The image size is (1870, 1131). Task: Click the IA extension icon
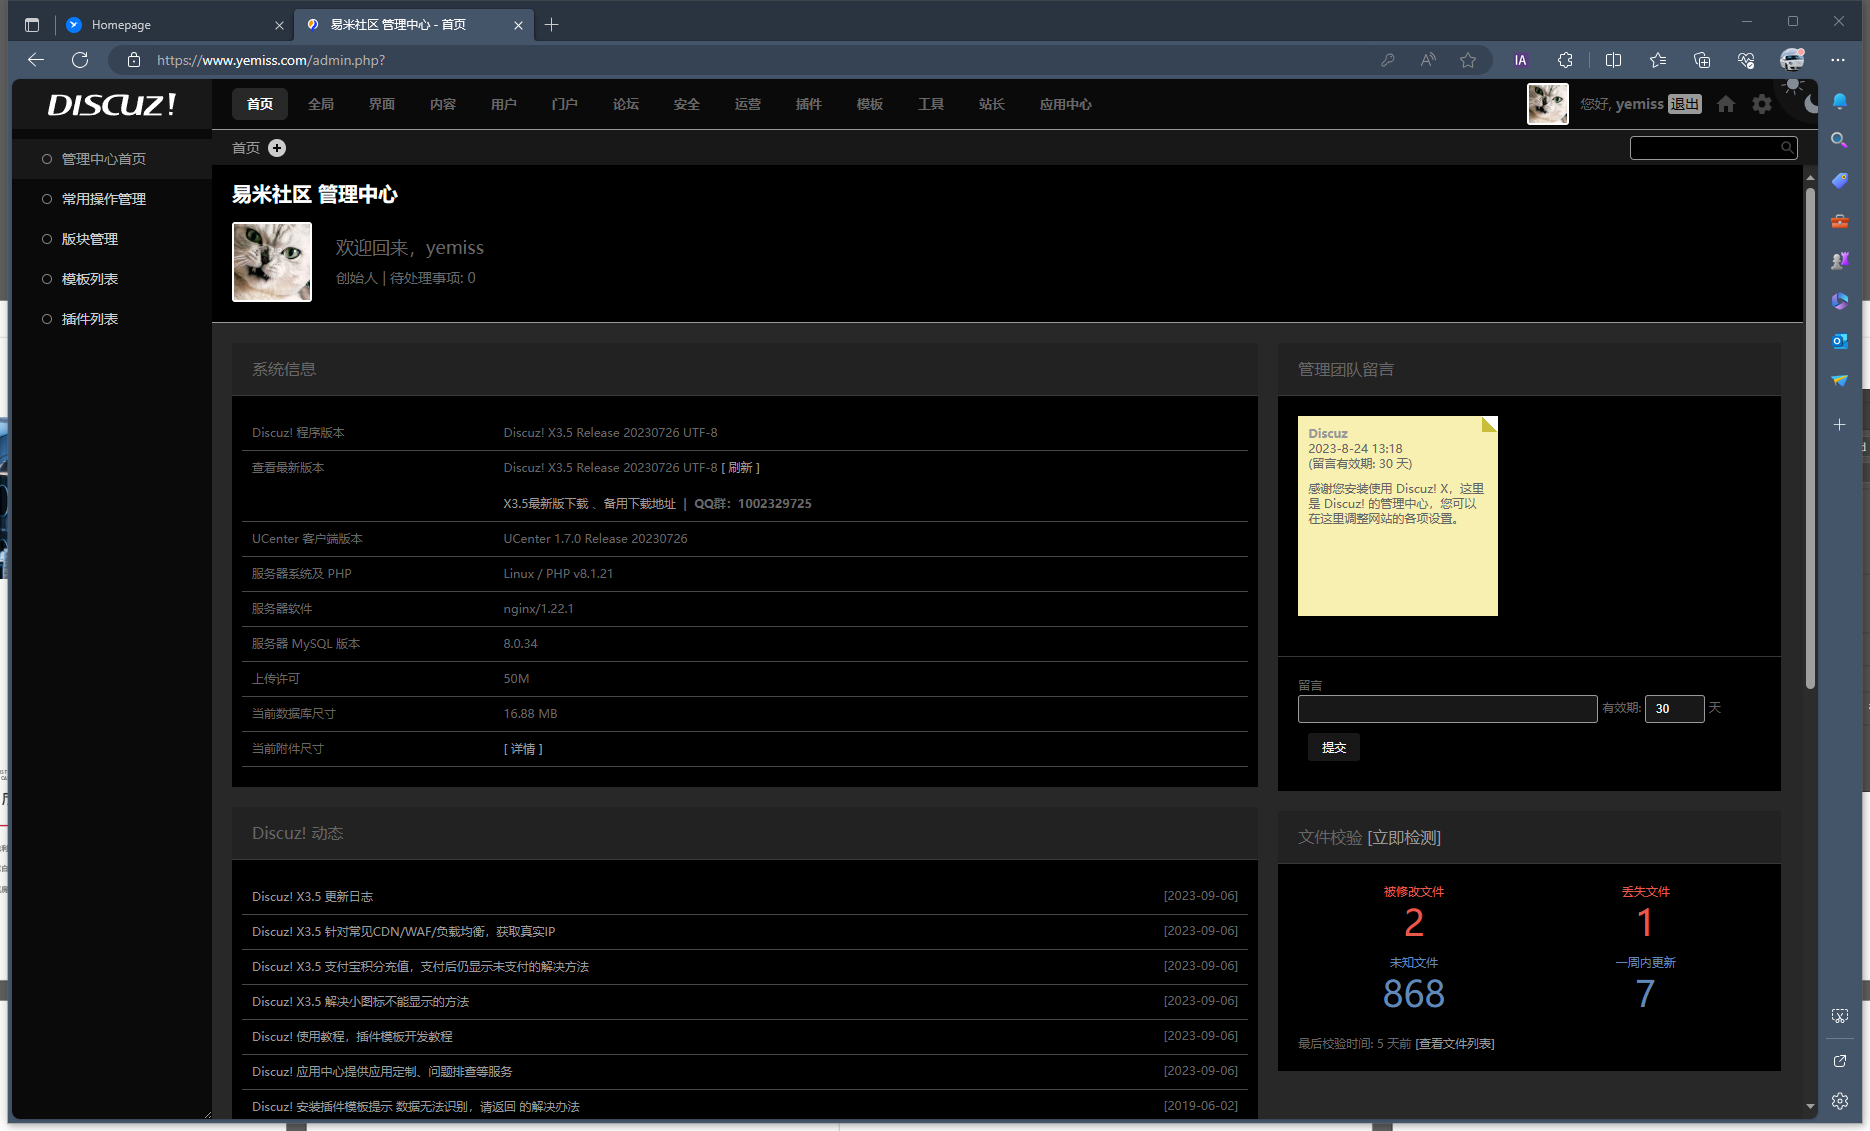click(1521, 60)
